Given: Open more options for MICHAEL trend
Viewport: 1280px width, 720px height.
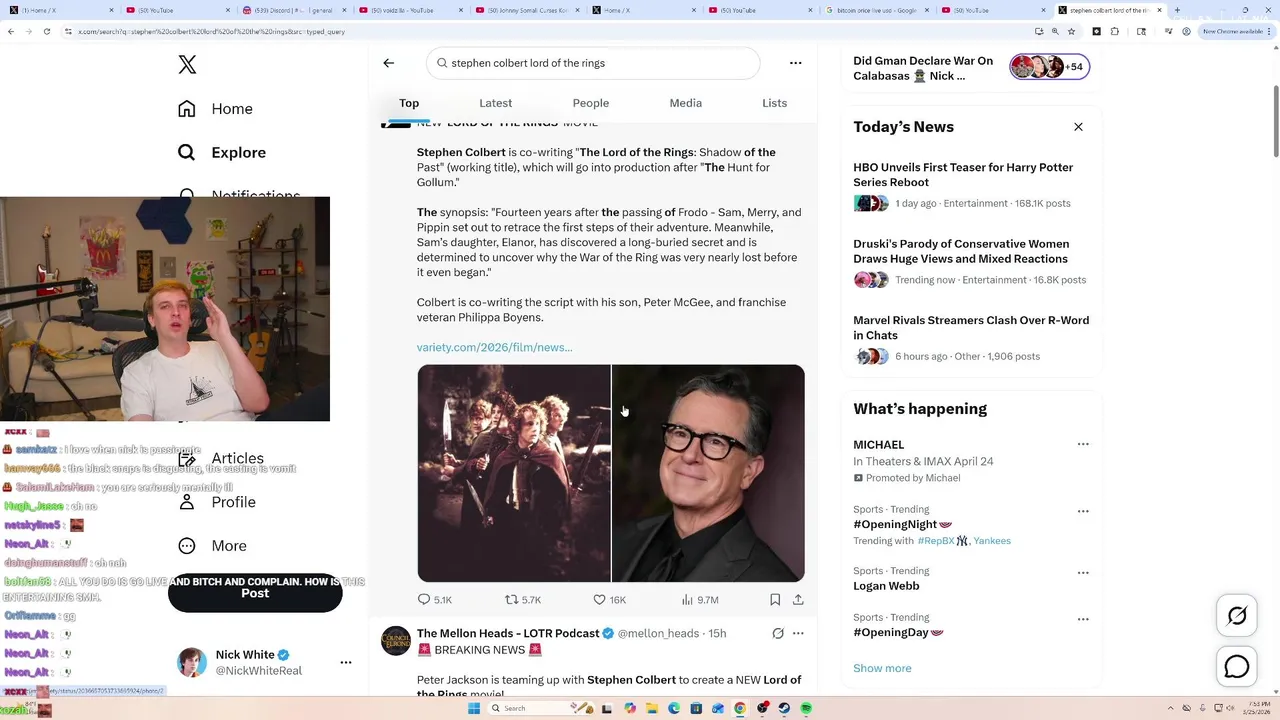Looking at the screenshot, I should tap(1083, 444).
